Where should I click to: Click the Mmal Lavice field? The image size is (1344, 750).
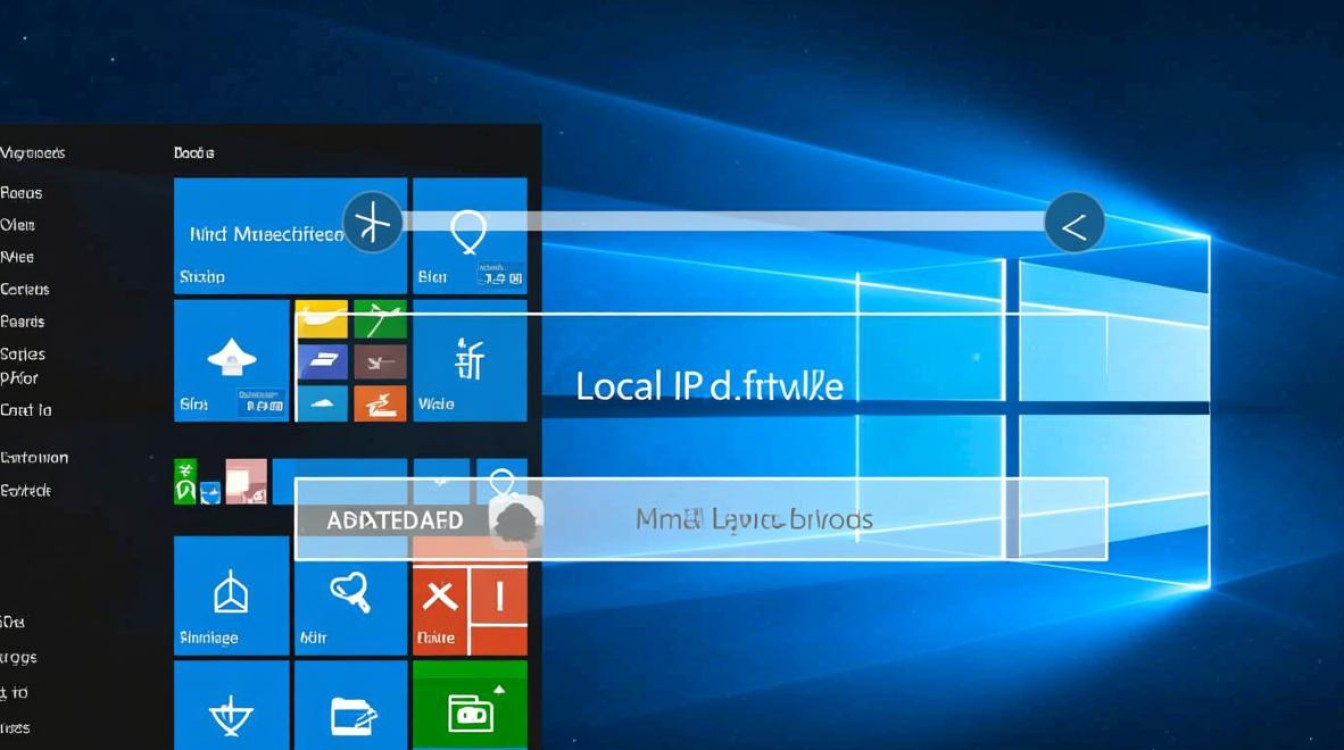[x=754, y=520]
